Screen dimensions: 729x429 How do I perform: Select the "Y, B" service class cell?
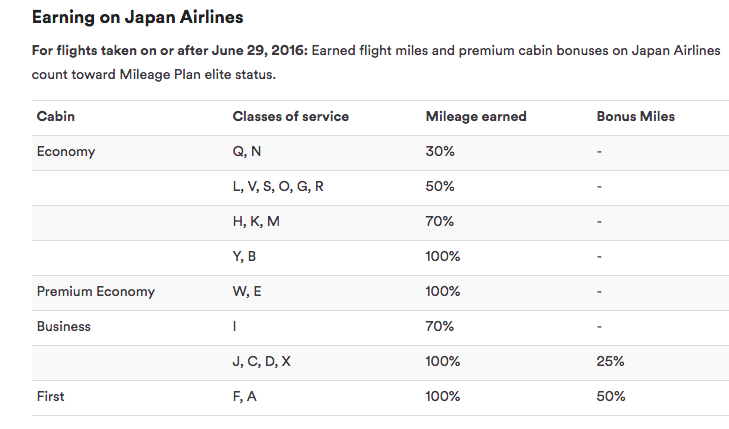tap(245, 257)
